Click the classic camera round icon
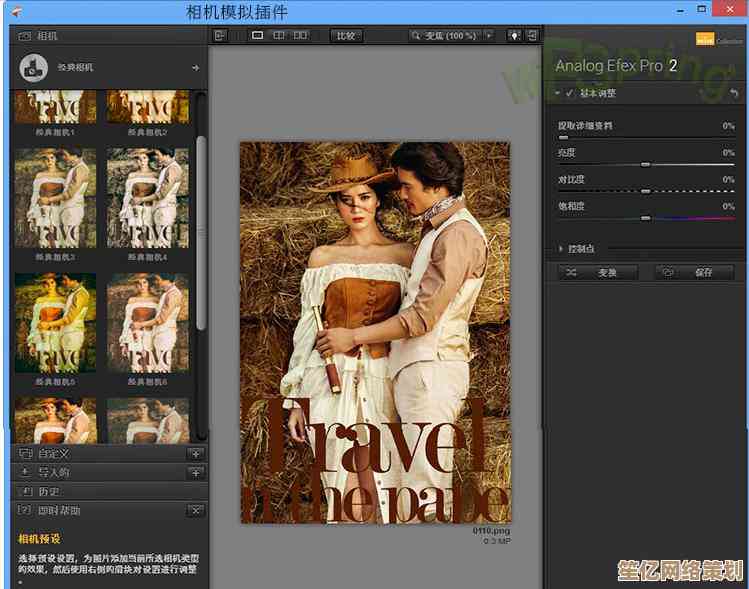This screenshot has width=749, height=589. tap(34, 67)
